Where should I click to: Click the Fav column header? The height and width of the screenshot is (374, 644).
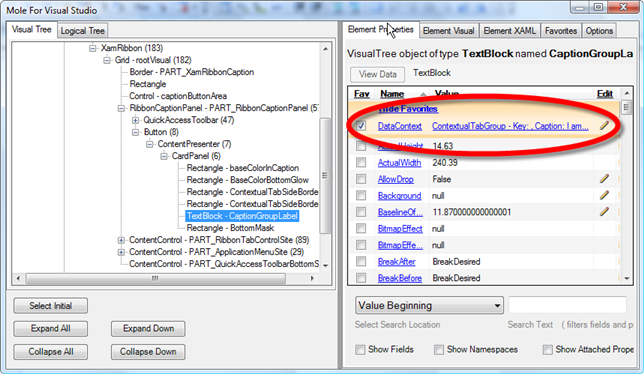point(361,94)
